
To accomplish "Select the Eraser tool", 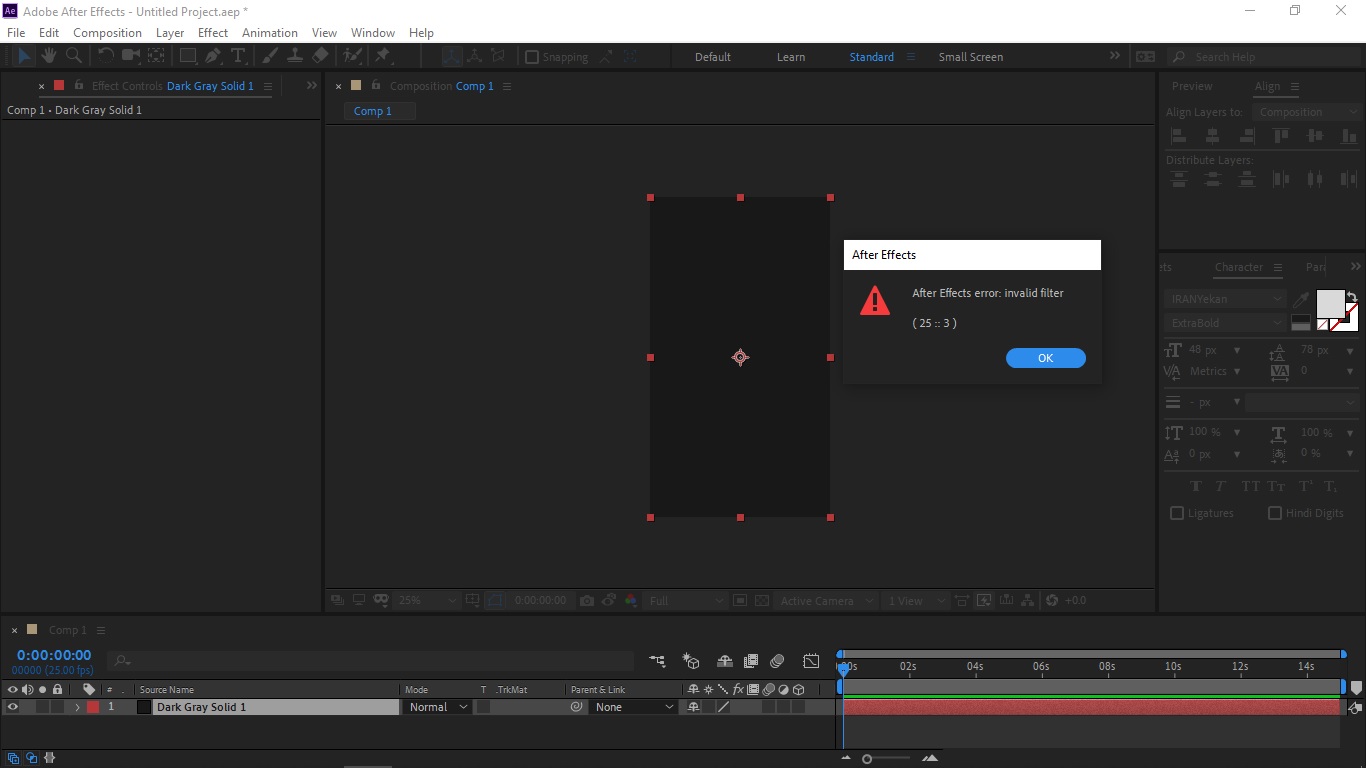I will coord(320,56).
